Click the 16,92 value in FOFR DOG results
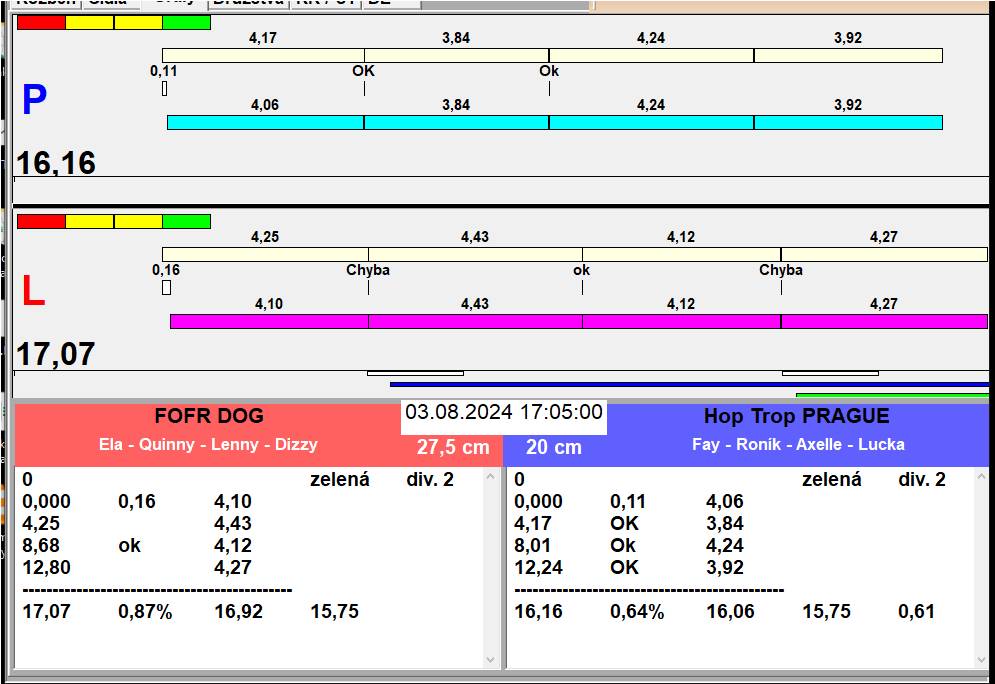 pos(238,611)
